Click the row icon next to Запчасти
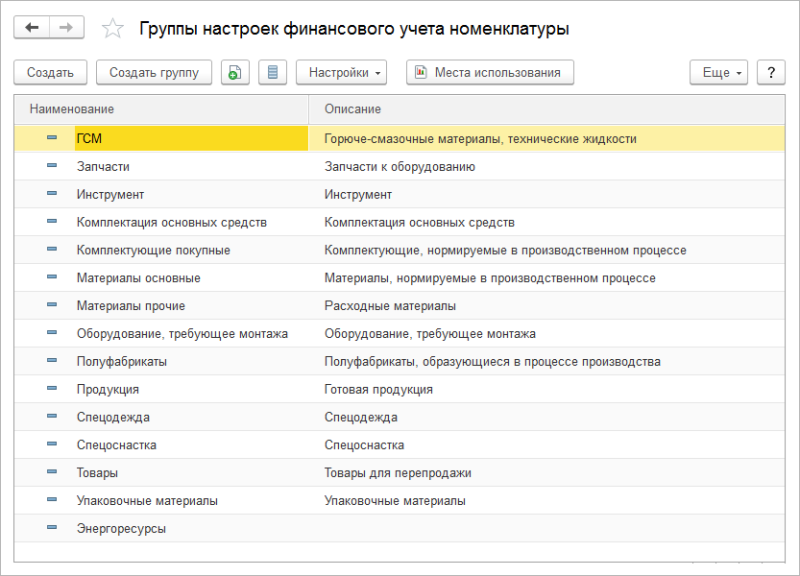 [52, 165]
